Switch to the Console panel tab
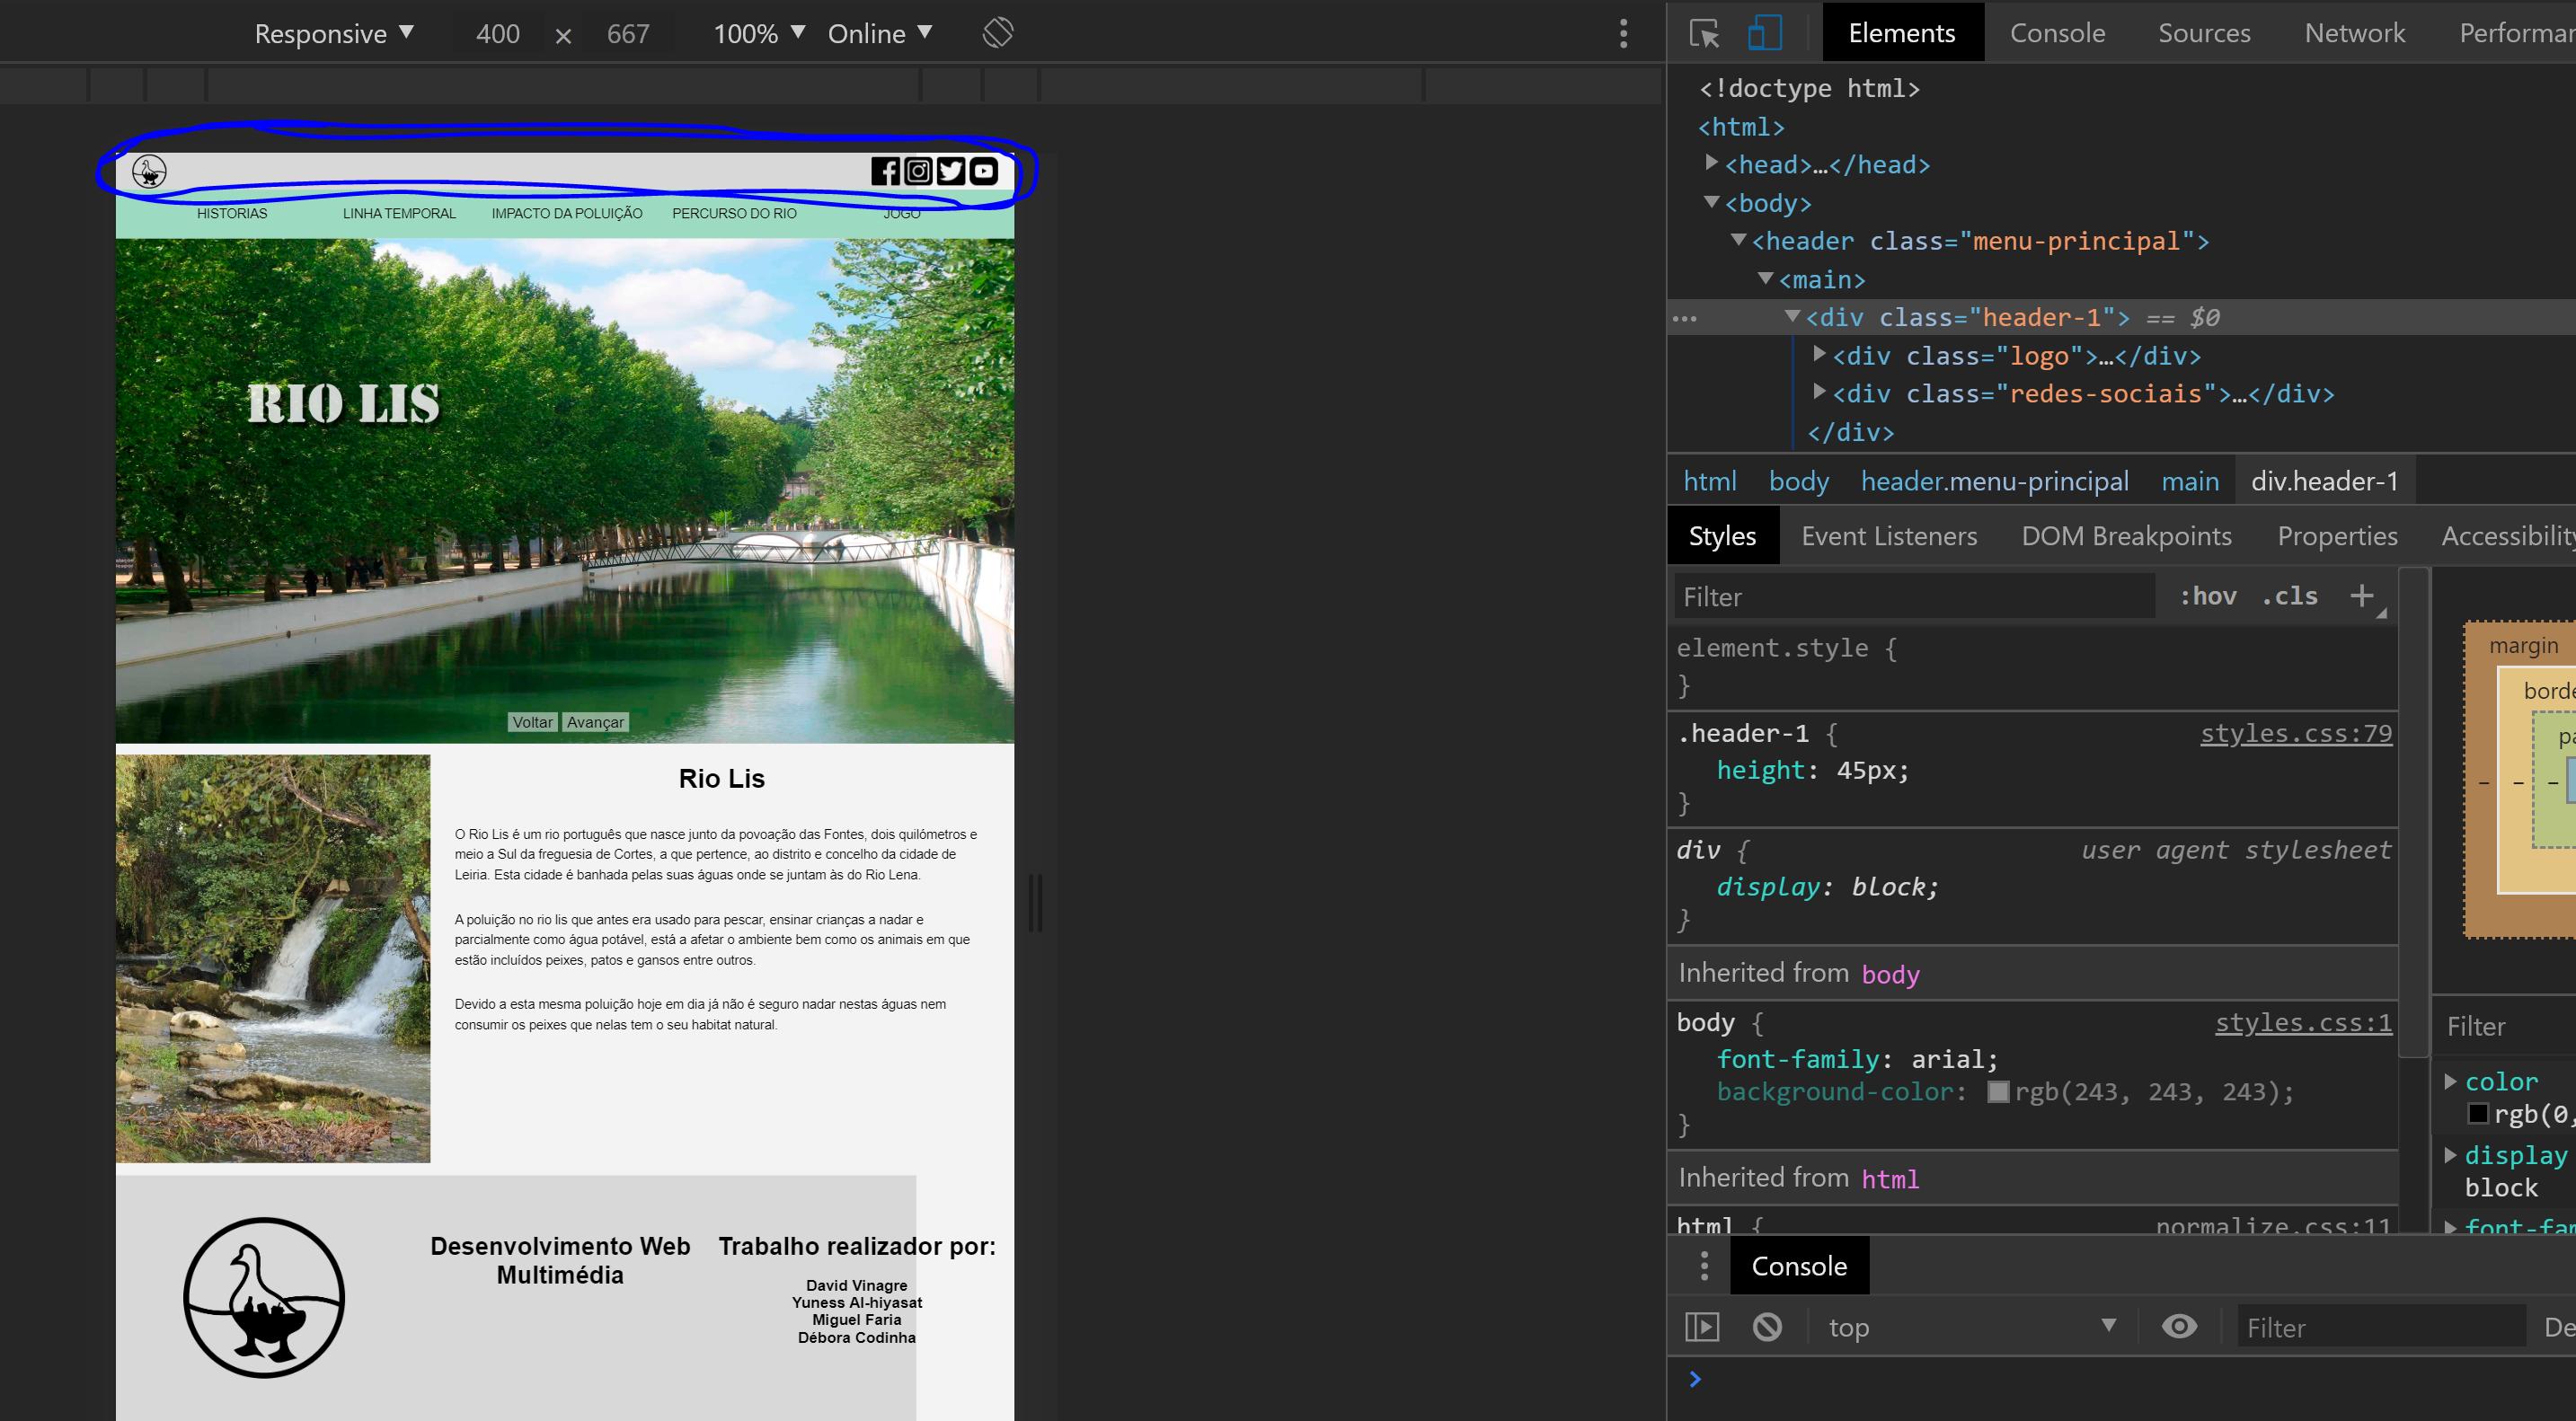Image resolution: width=2576 pixels, height=1421 pixels. click(2057, 30)
